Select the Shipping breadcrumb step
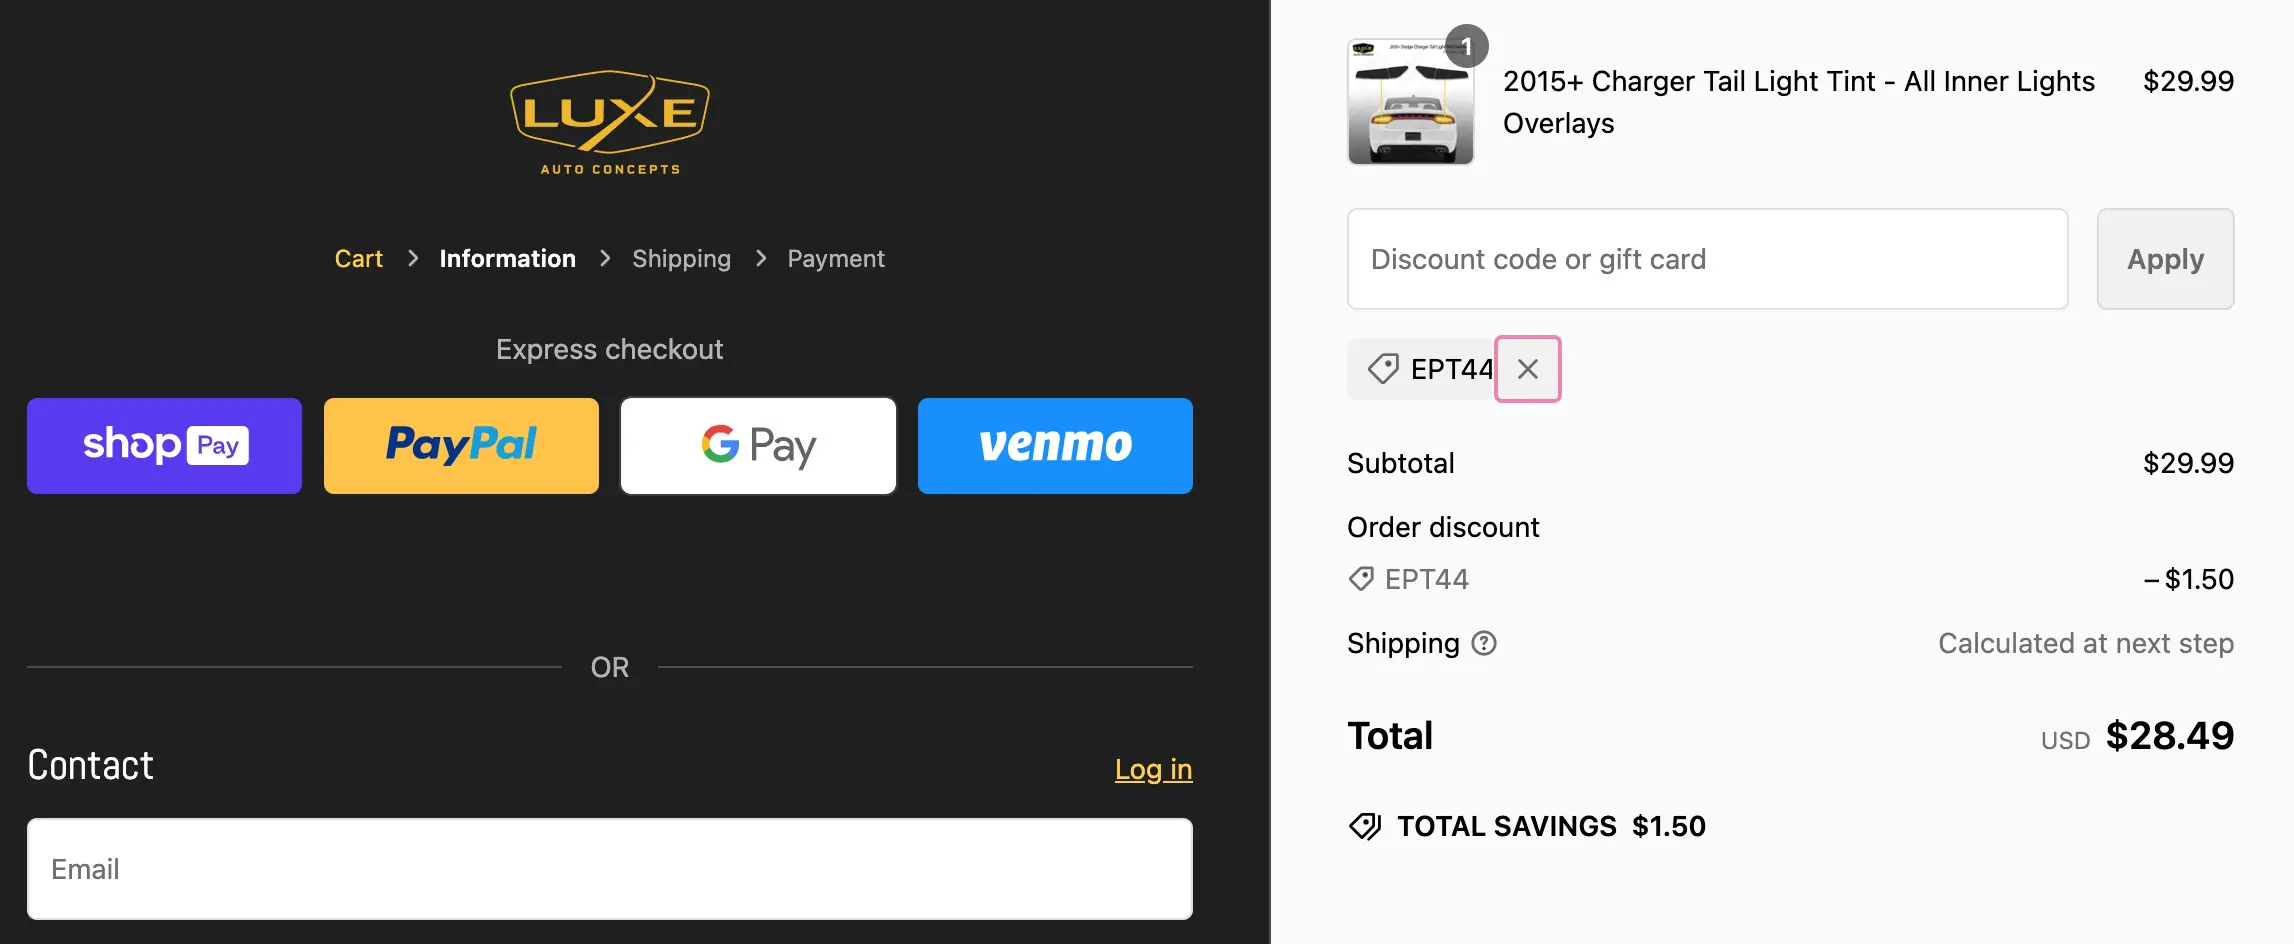Image resolution: width=2294 pixels, height=944 pixels. point(681,259)
